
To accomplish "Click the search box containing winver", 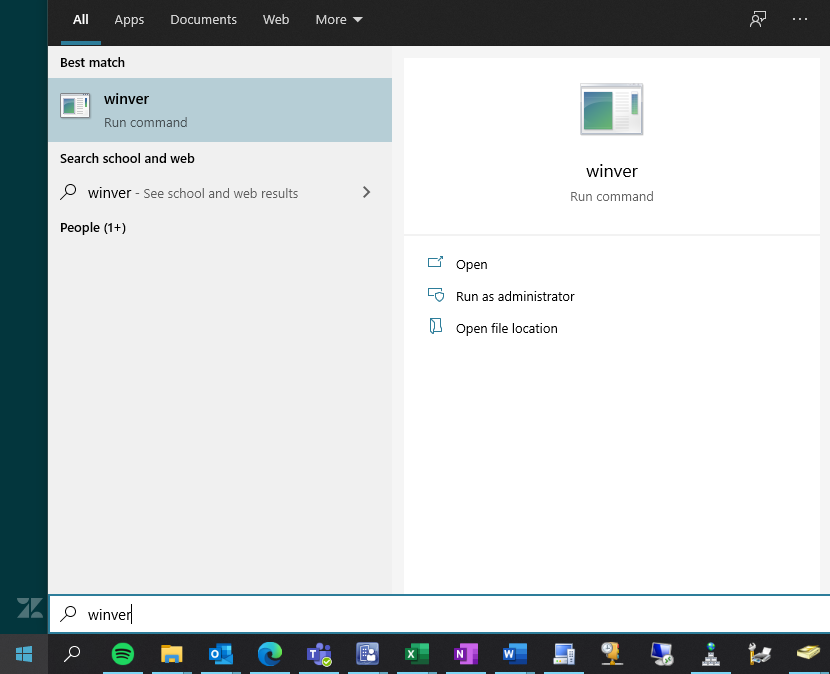I will point(439,614).
